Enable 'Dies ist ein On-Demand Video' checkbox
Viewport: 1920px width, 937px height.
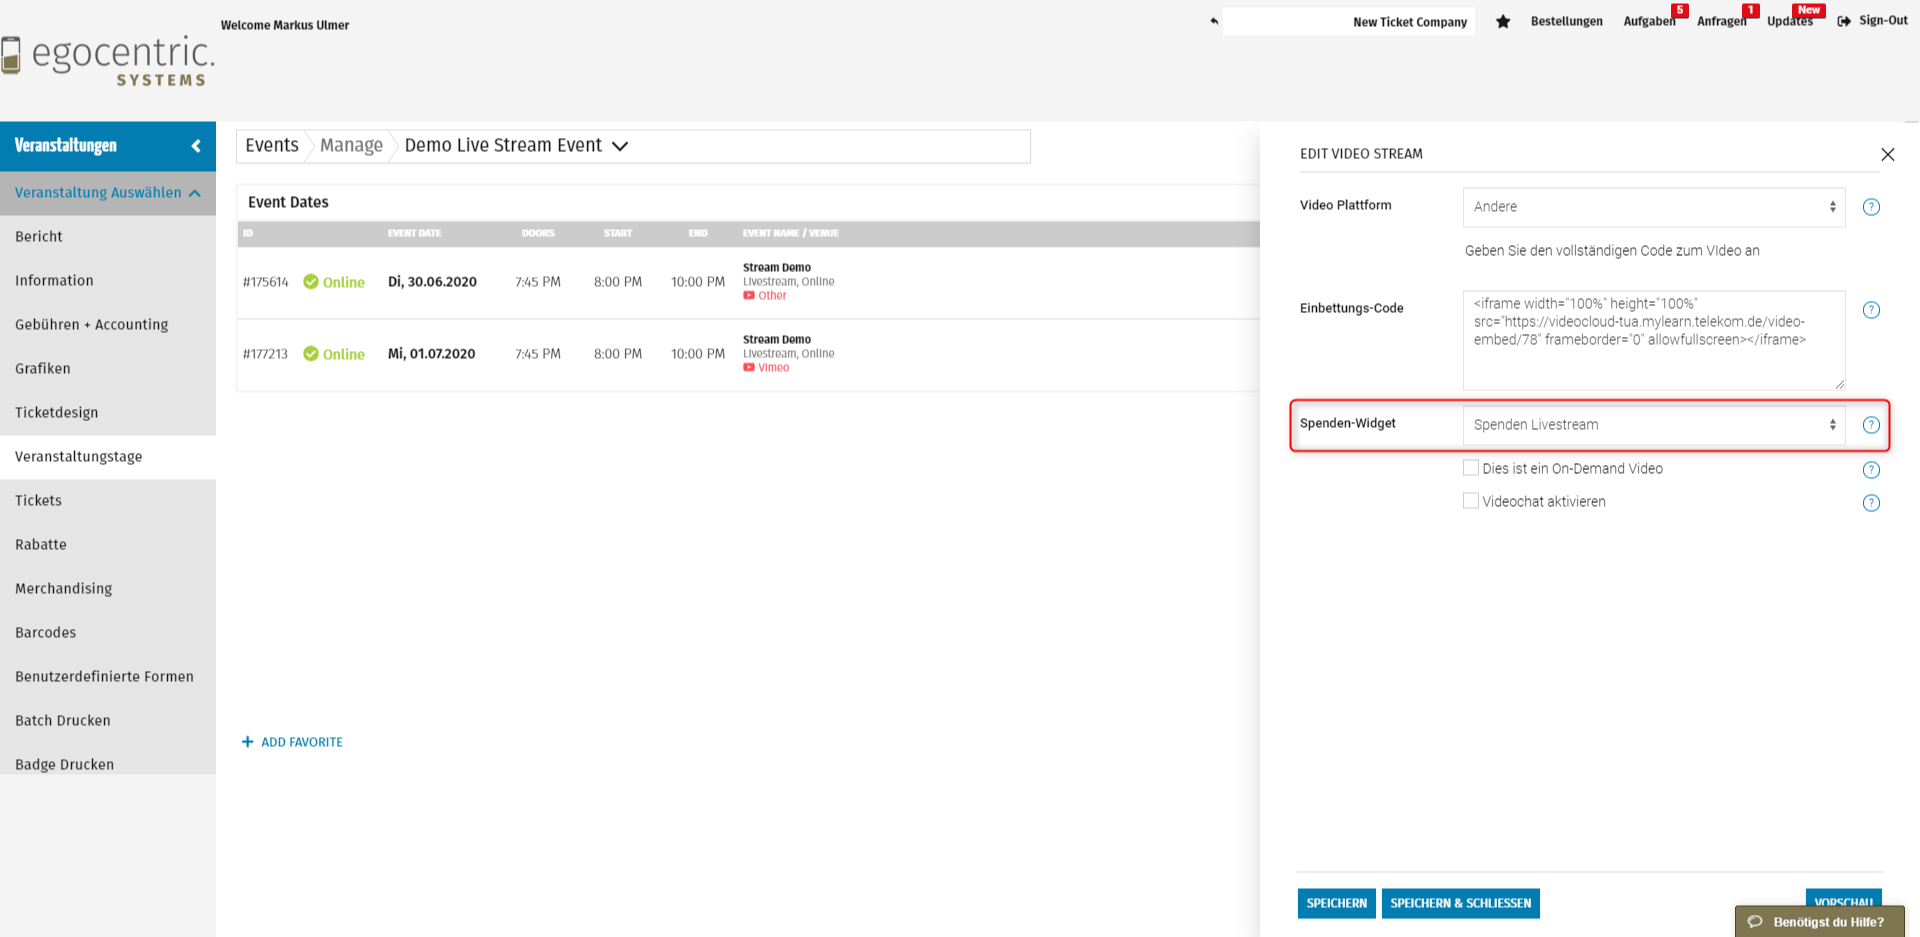coord(1471,468)
